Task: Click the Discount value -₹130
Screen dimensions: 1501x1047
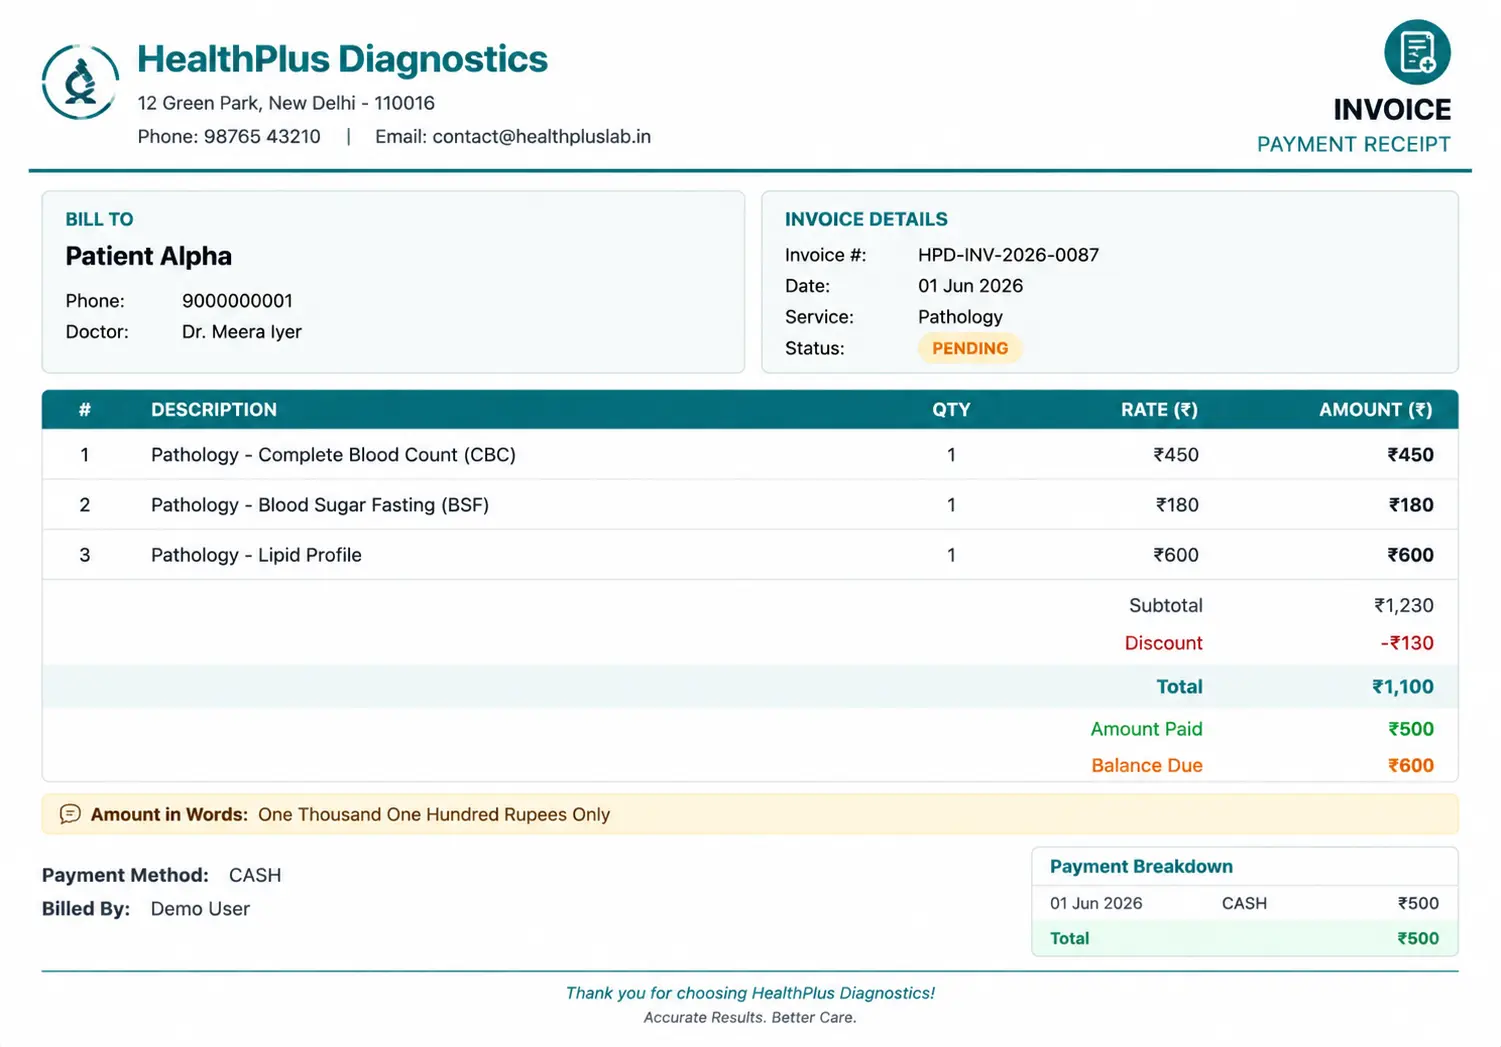Action: tap(1407, 643)
